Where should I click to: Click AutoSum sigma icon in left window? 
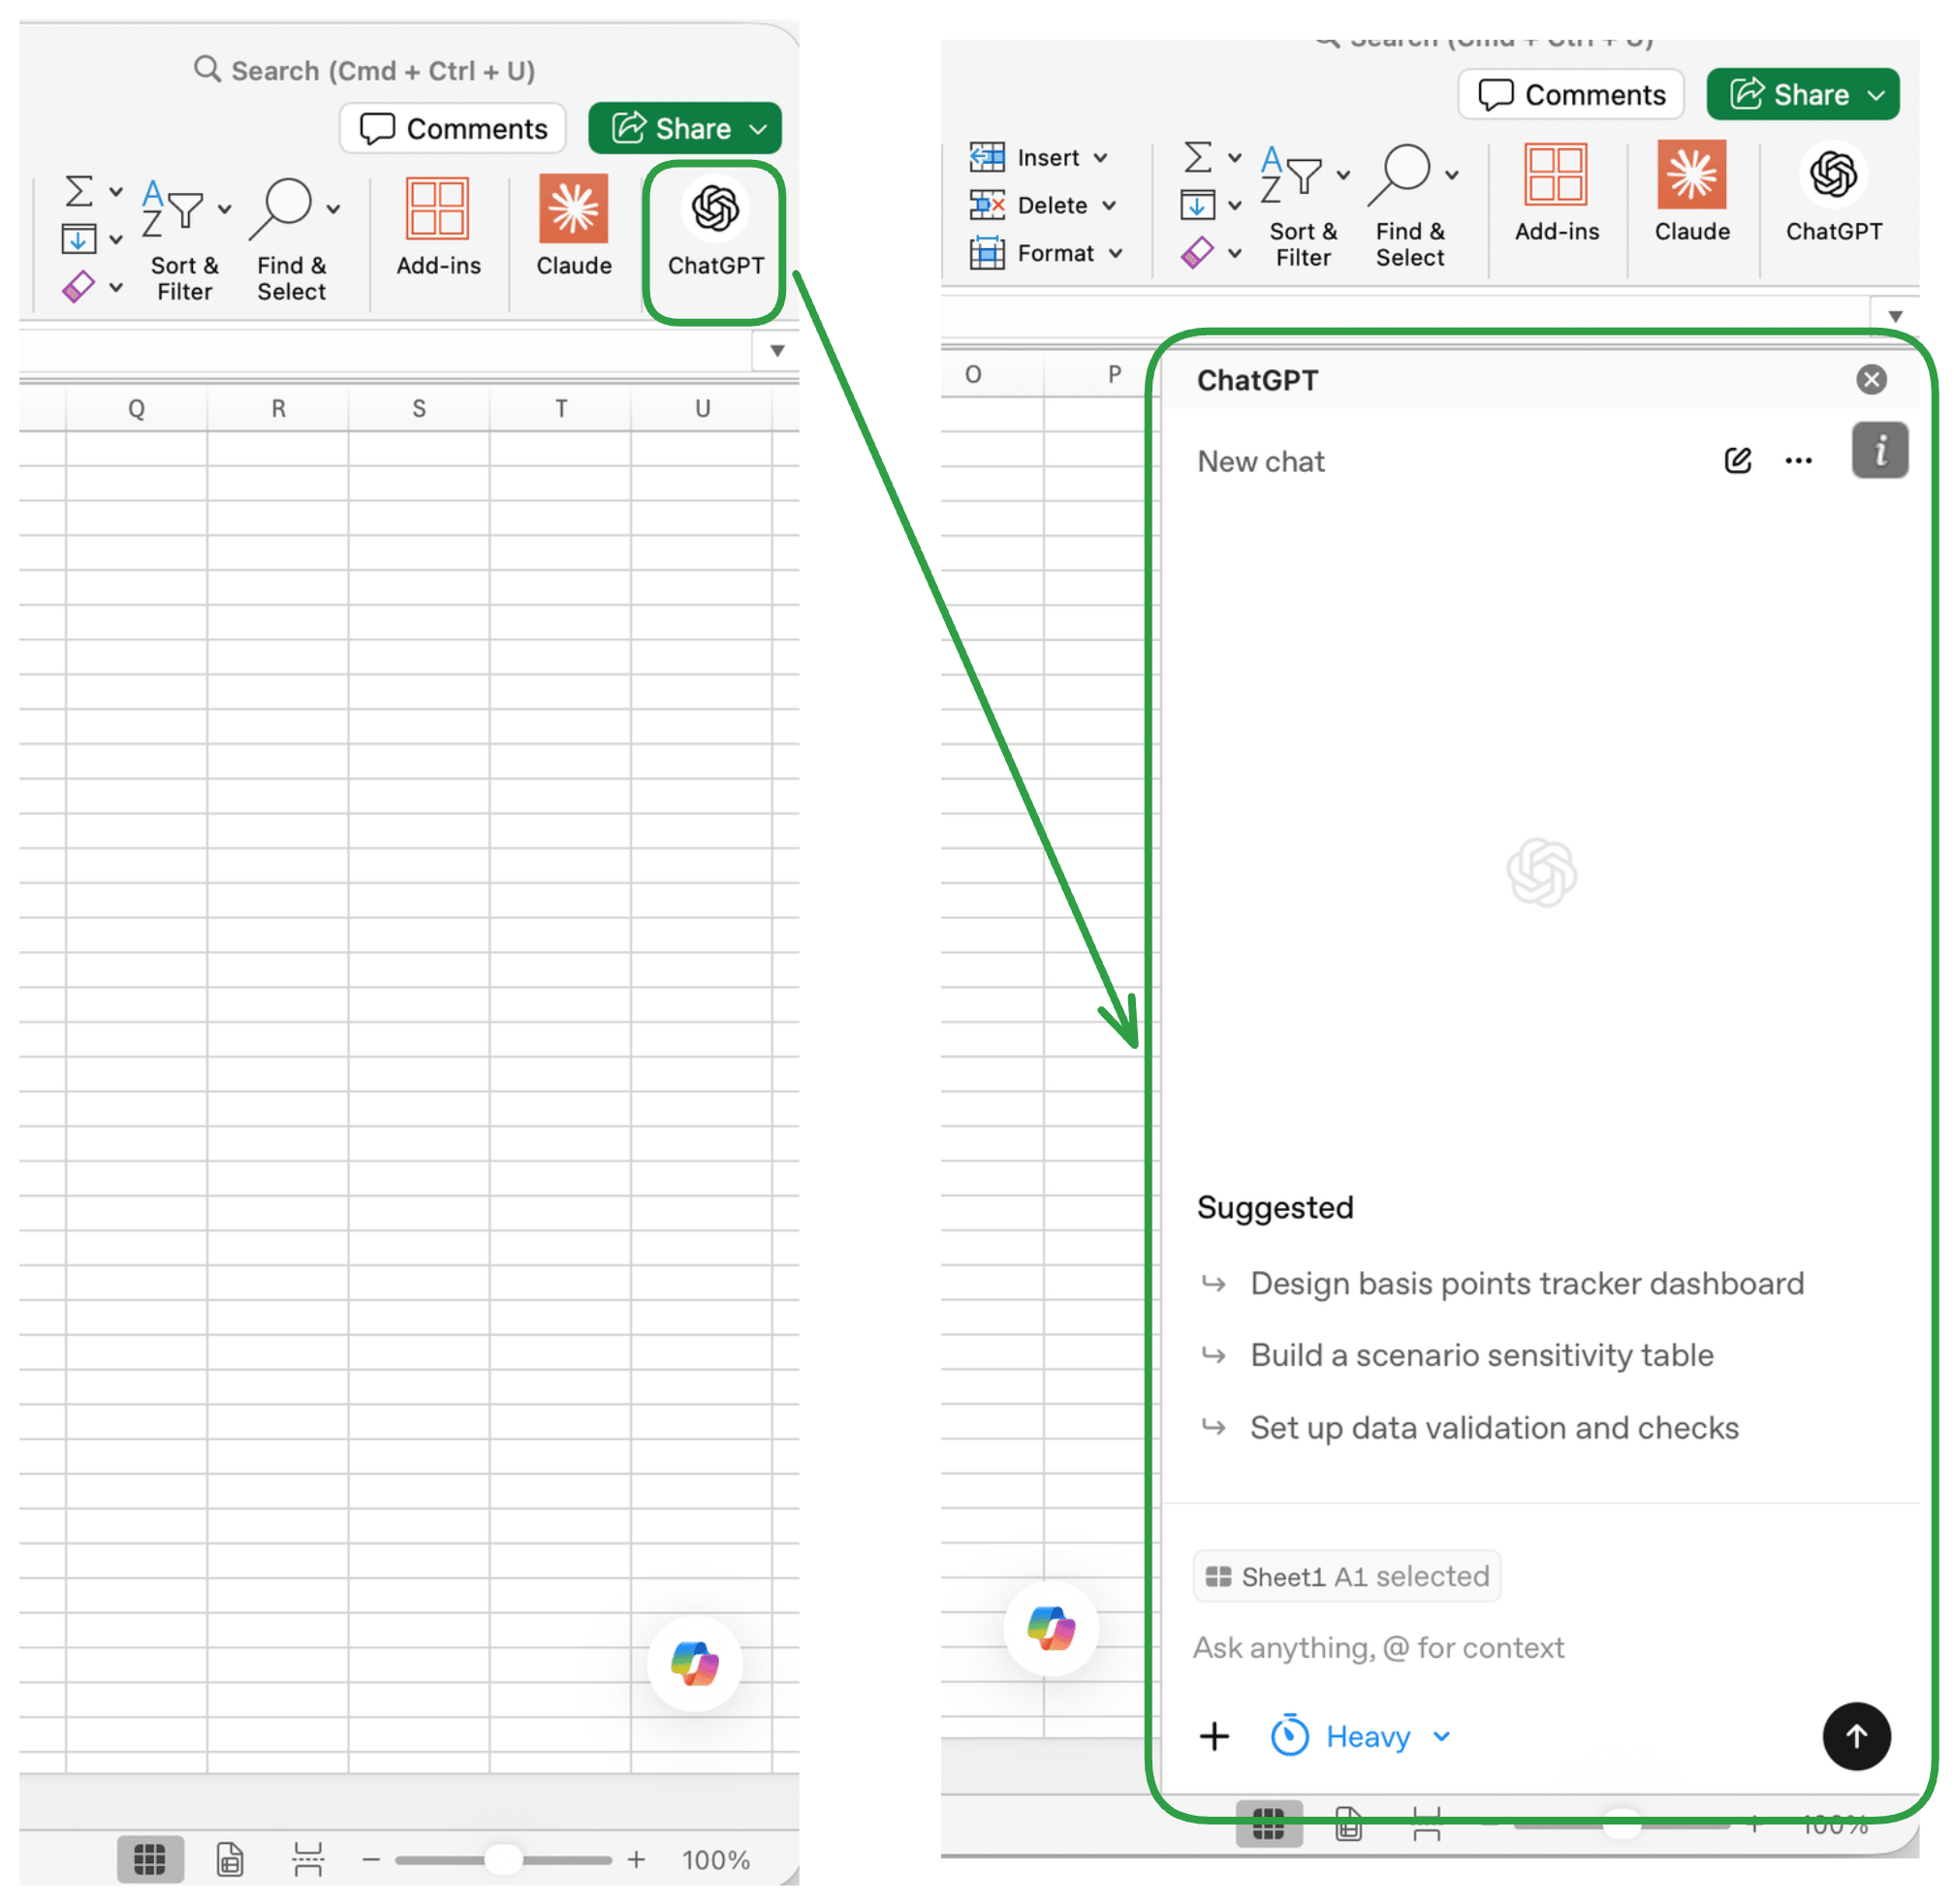[x=79, y=191]
